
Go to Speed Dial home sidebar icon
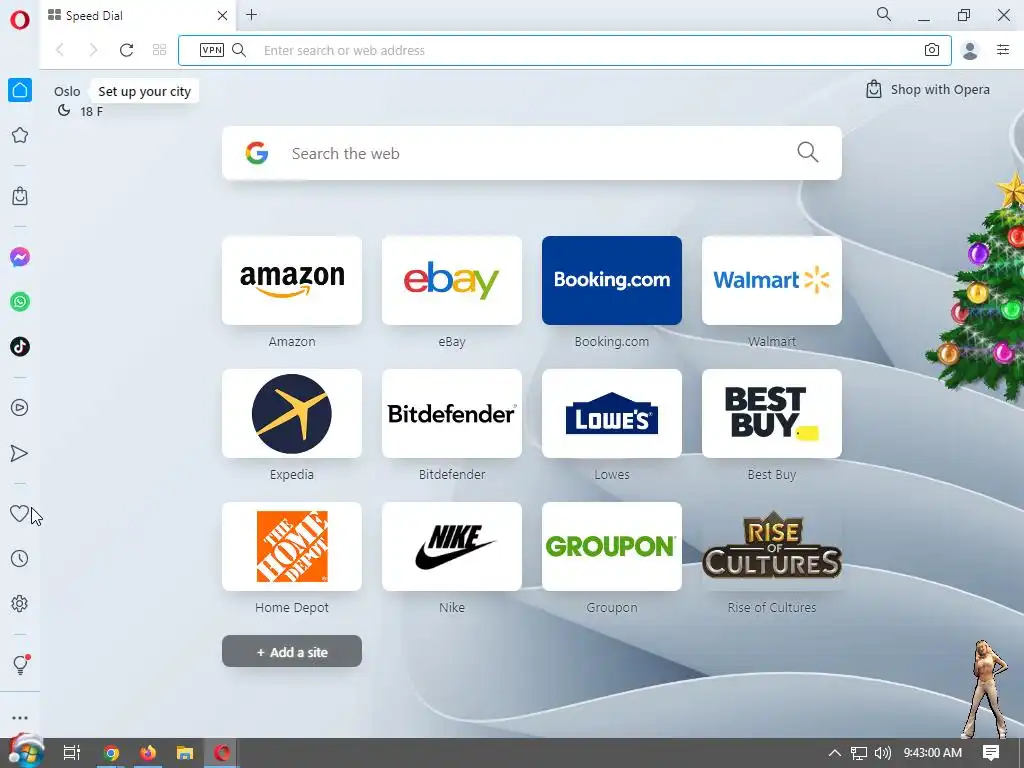(x=20, y=90)
